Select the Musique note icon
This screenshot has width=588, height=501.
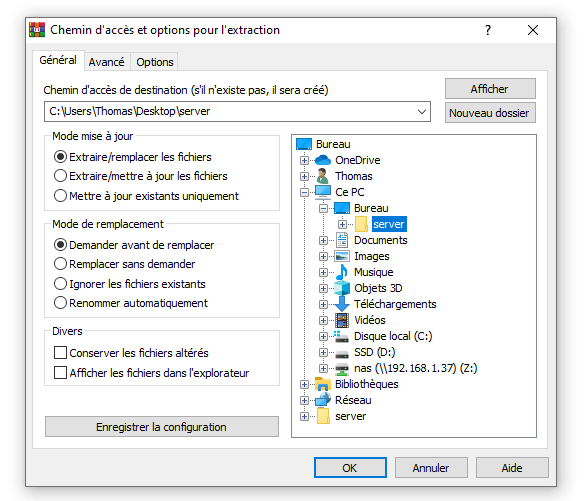[x=342, y=272]
